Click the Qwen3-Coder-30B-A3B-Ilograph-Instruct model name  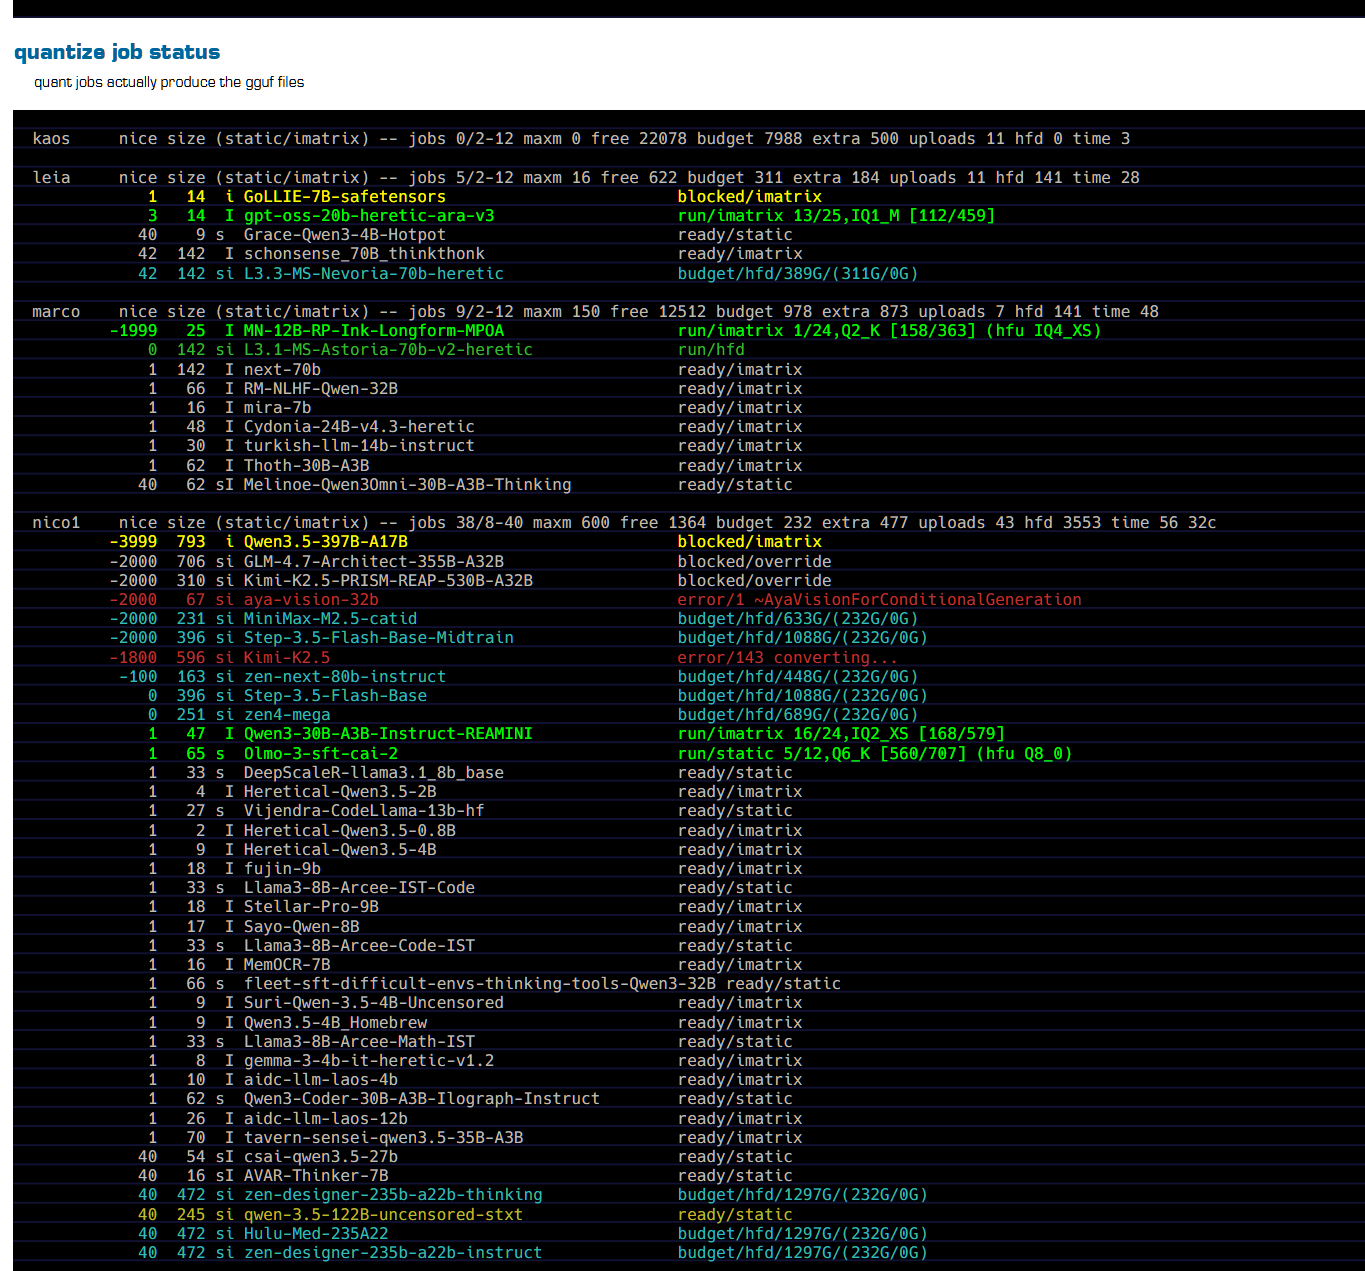click(422, 1099)
